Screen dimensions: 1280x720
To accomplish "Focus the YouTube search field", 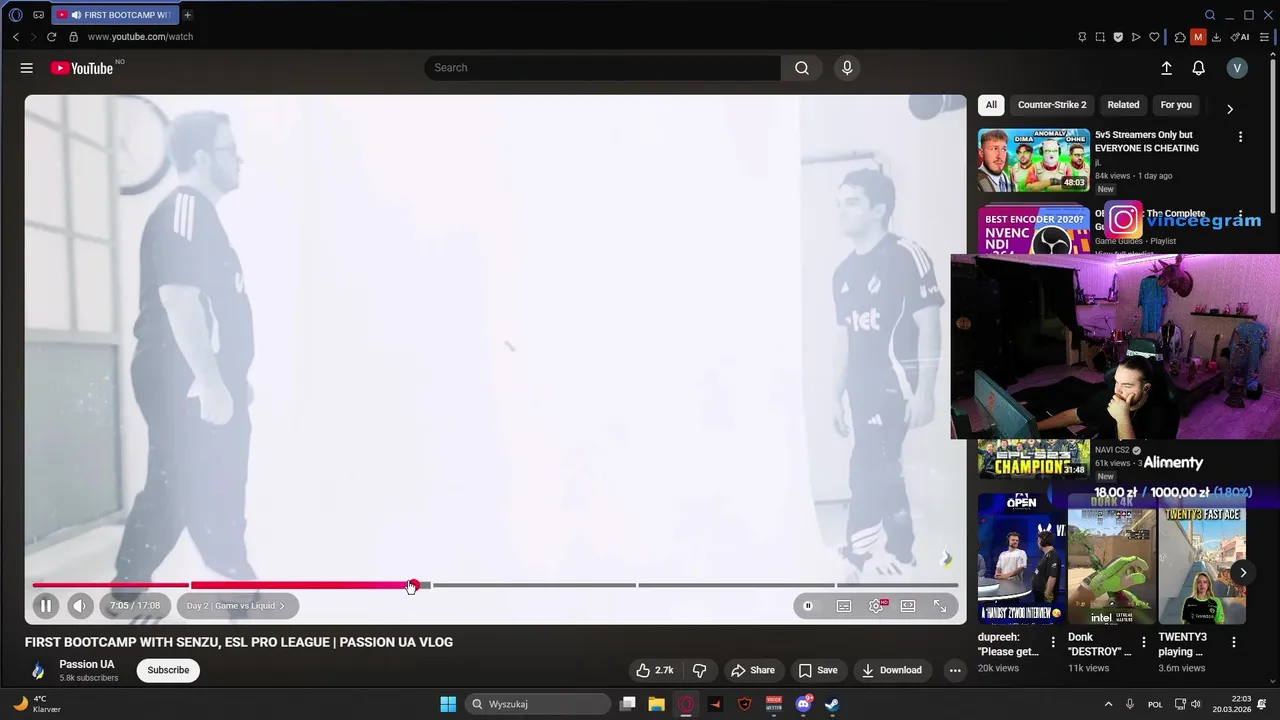I will (603, 68).
